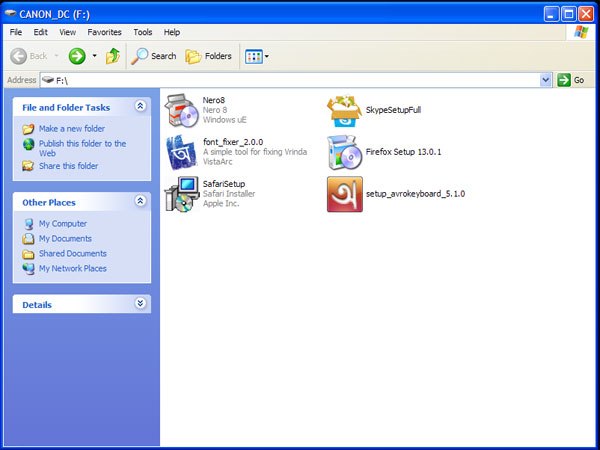Image resolution: width=600 pixels, height=450 pixels.
Task: Select the SkypeSetupFull icon
Action: [x=344, y=111]
